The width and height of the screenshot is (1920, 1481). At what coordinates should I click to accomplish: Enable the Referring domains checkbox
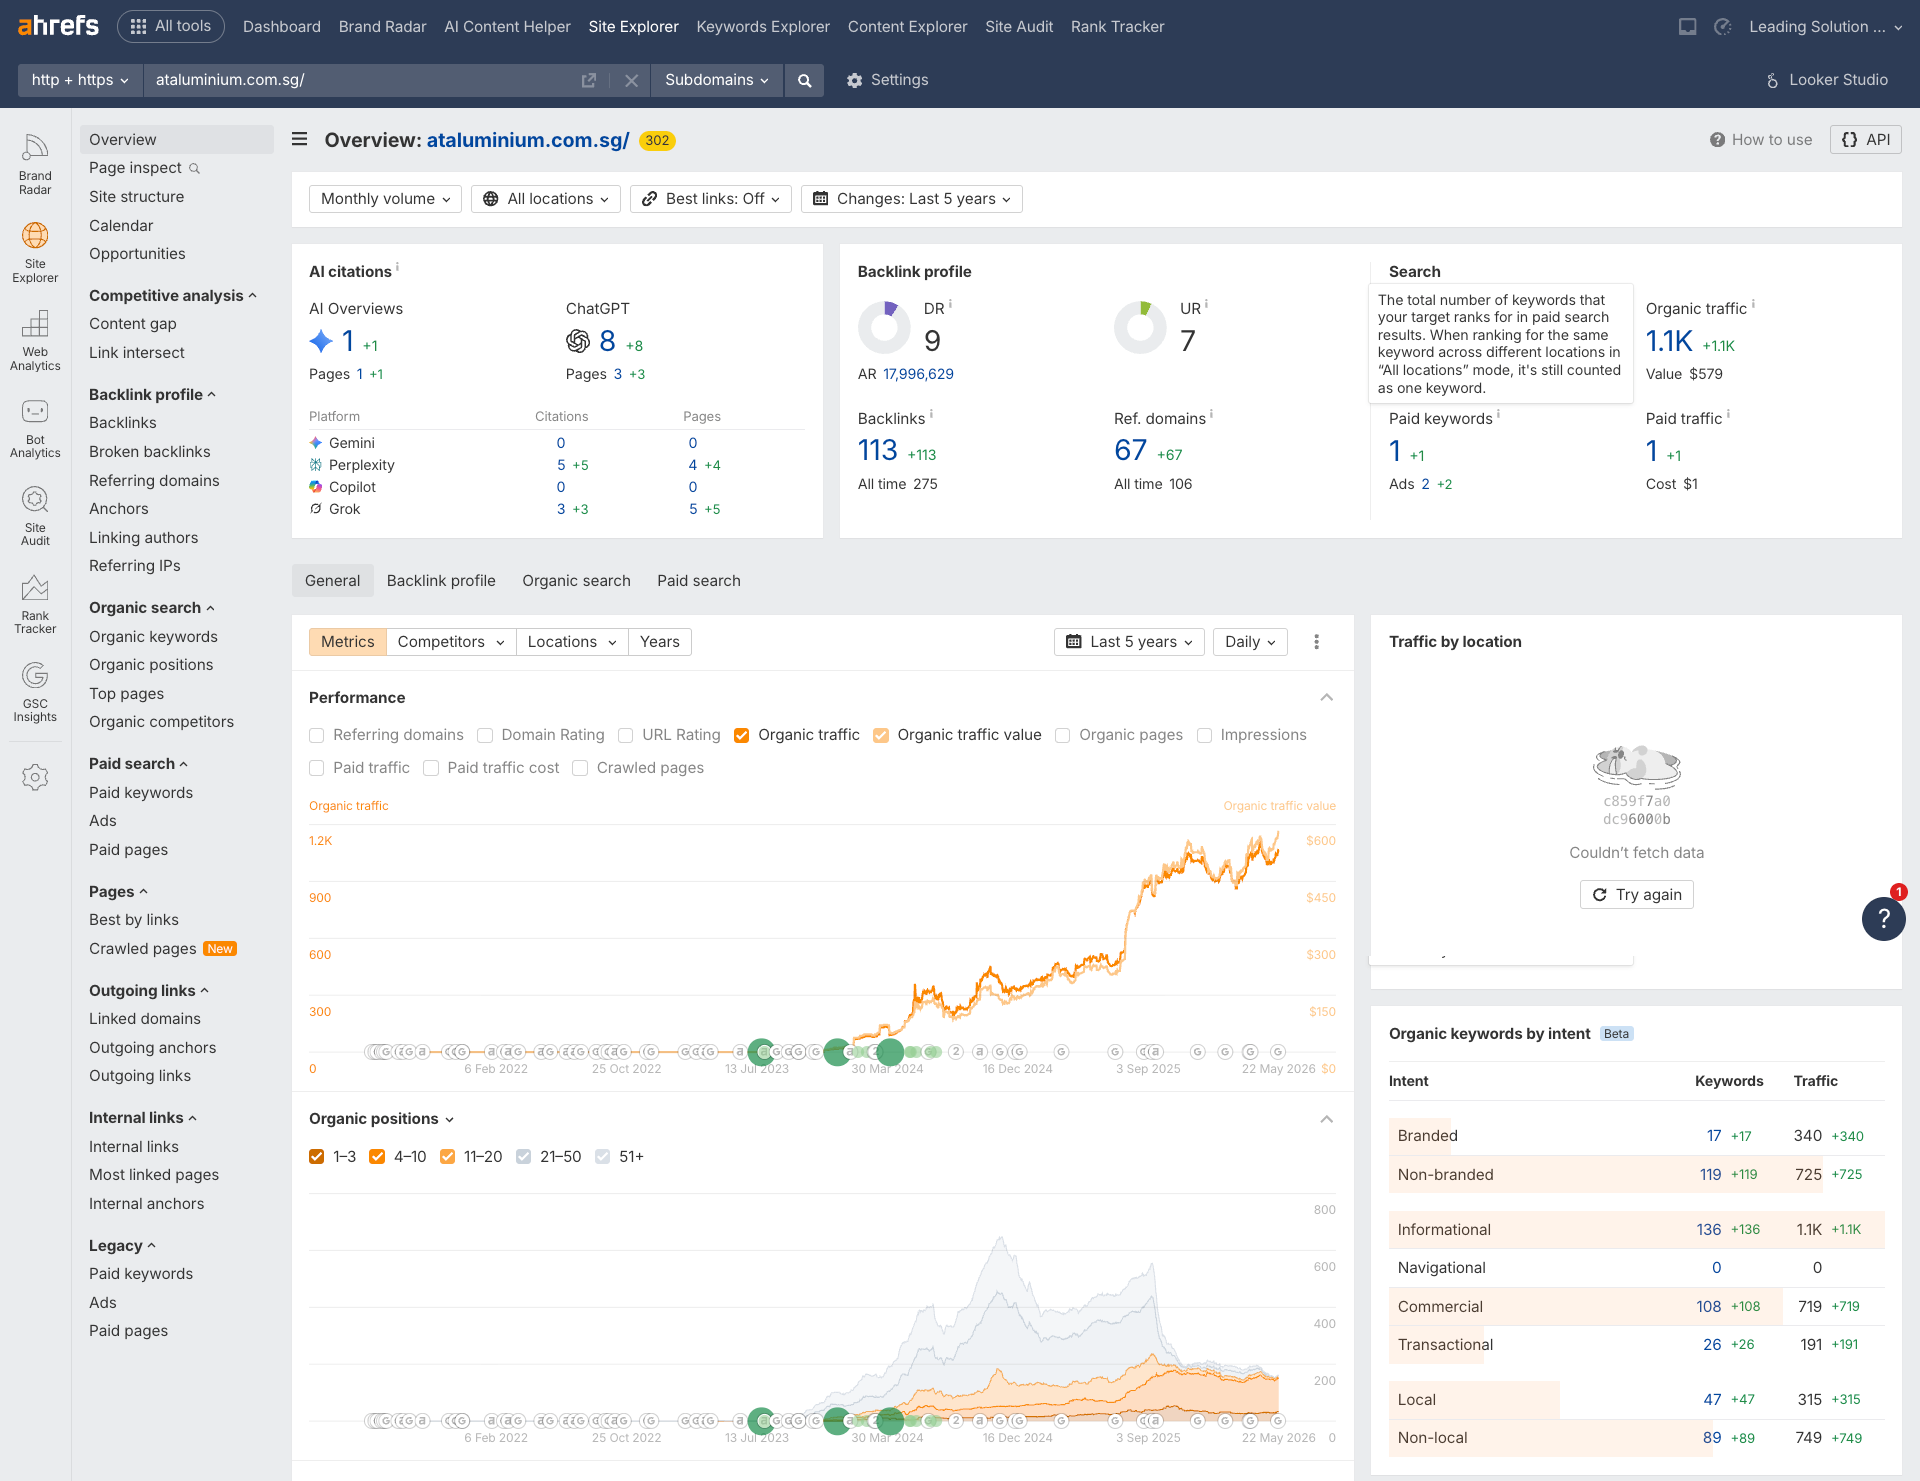coord(317,735)
